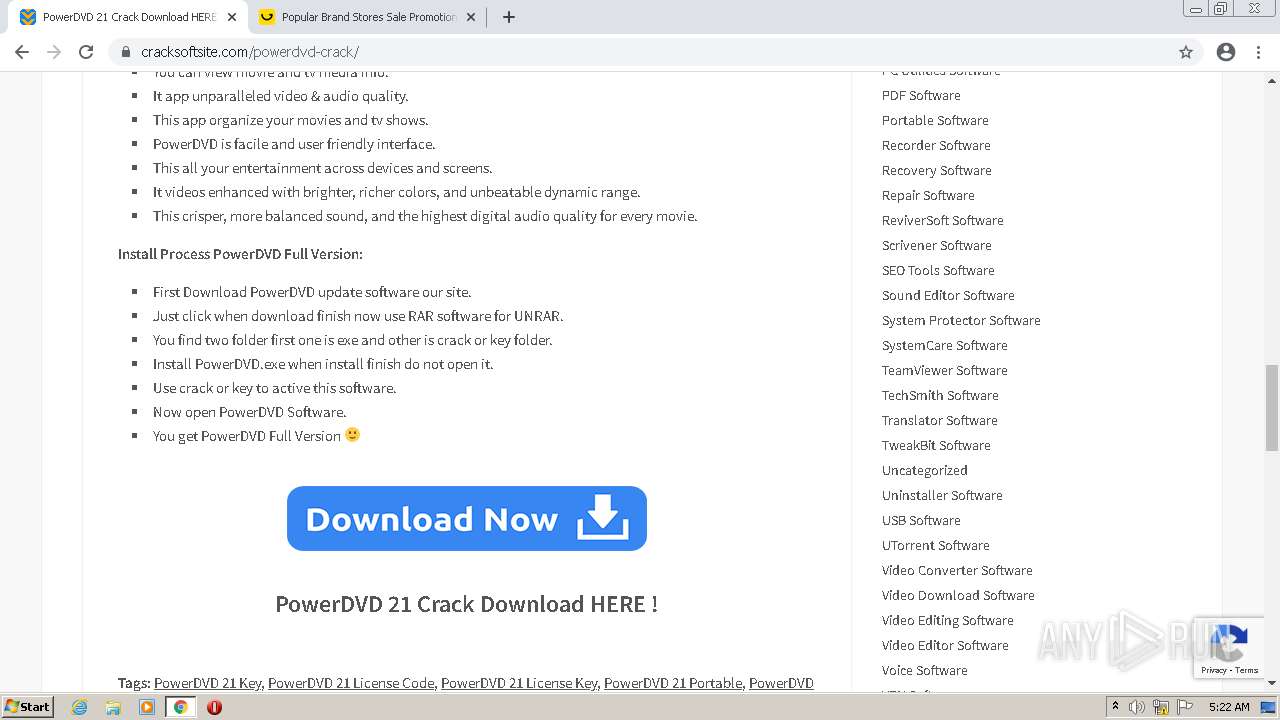Open the PDF Software category
The width and height of the screenshot is (1280, 720).
(x=921, y=95)
